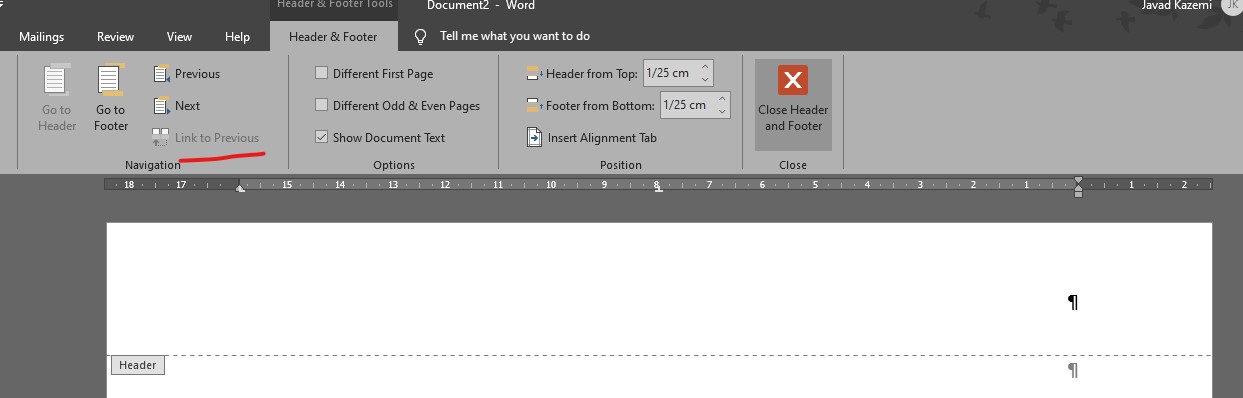
Task: Click the Header & Footer Tools label
Action: [335, 6]
